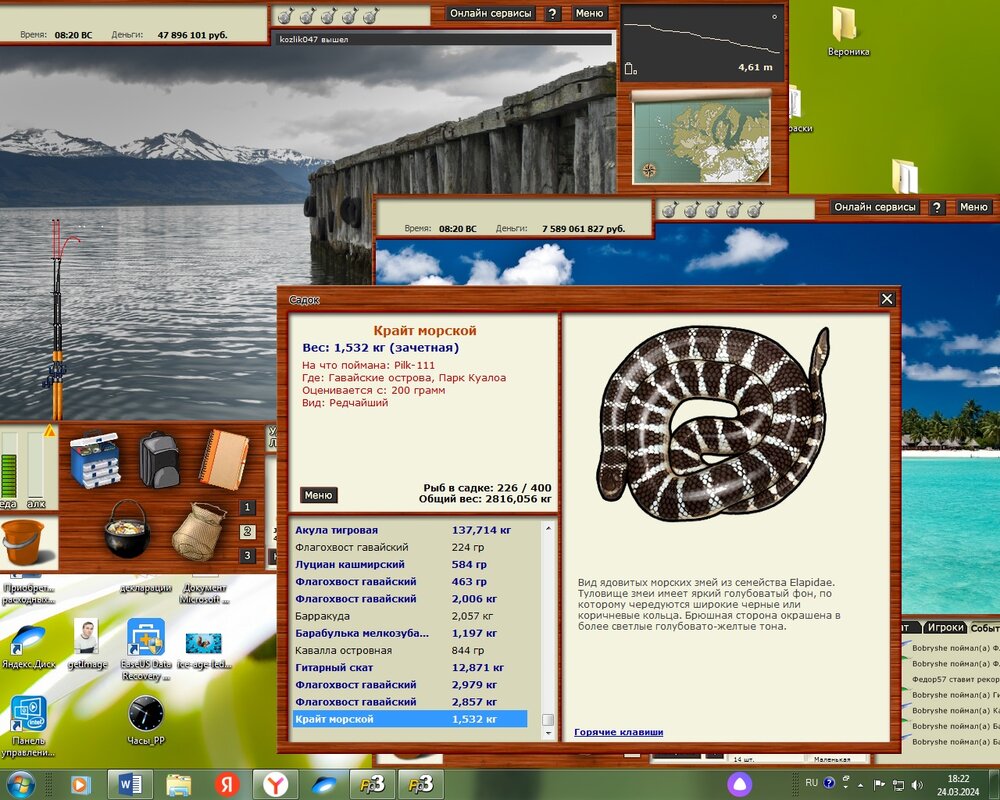Click the orange bucket icon

tap(21, 542)
